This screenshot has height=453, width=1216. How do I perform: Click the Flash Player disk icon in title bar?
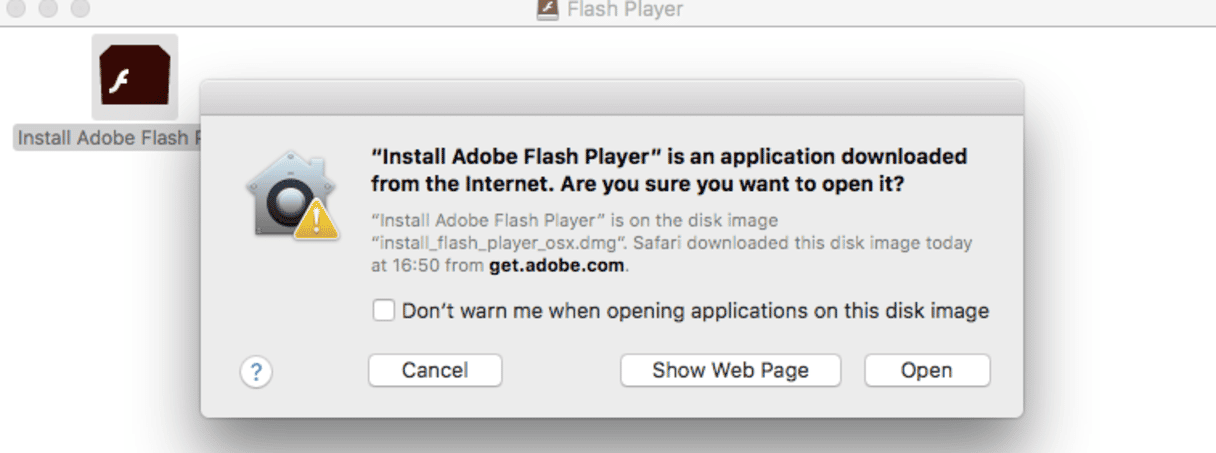coord(547,10)
